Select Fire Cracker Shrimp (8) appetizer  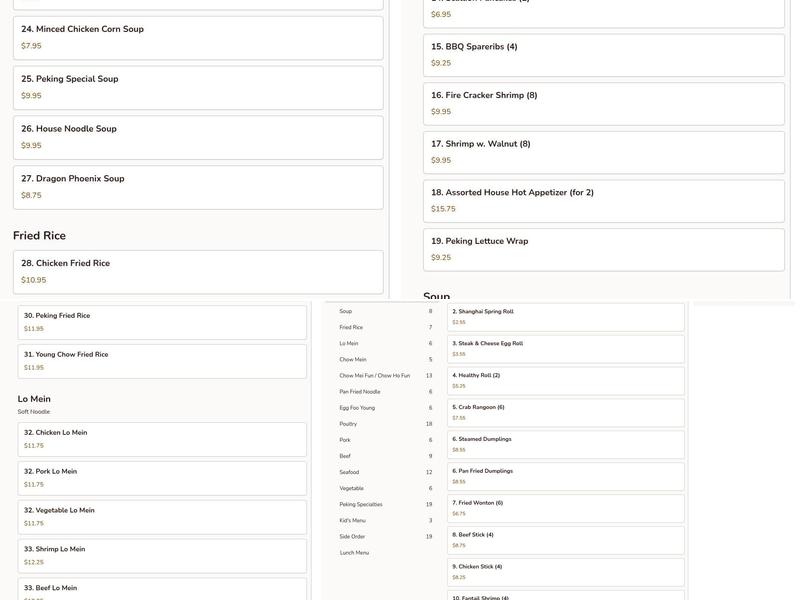point(603,104)
